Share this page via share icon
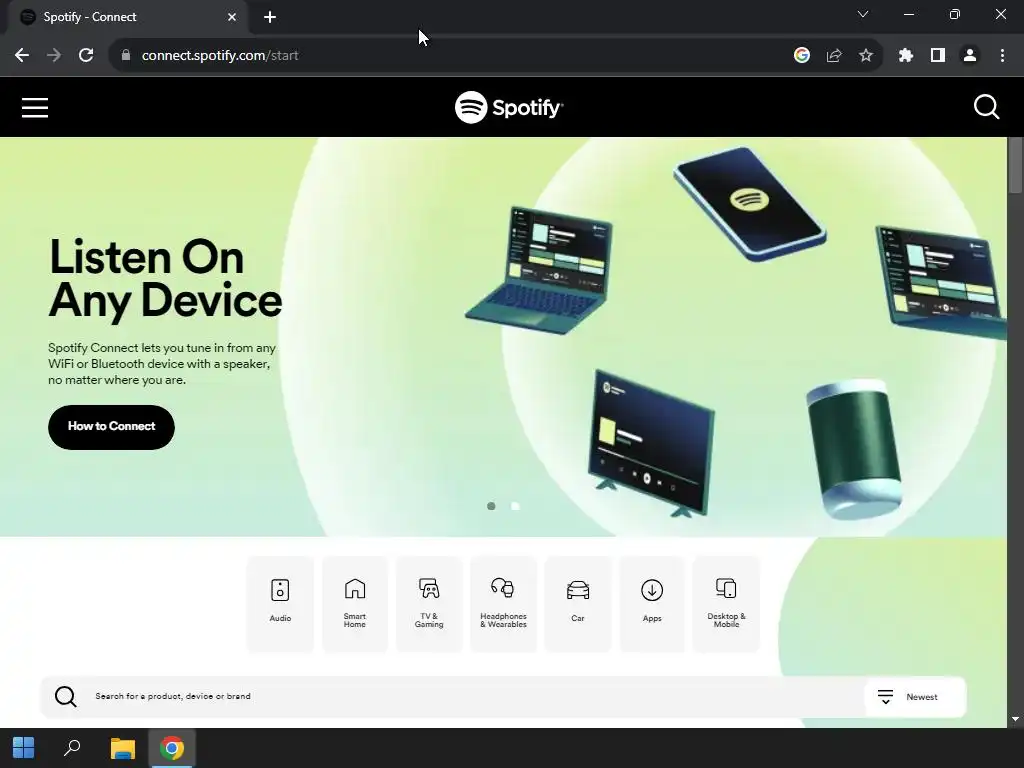The height and width of the screenshot is (768, 1024). pos(834,56)
